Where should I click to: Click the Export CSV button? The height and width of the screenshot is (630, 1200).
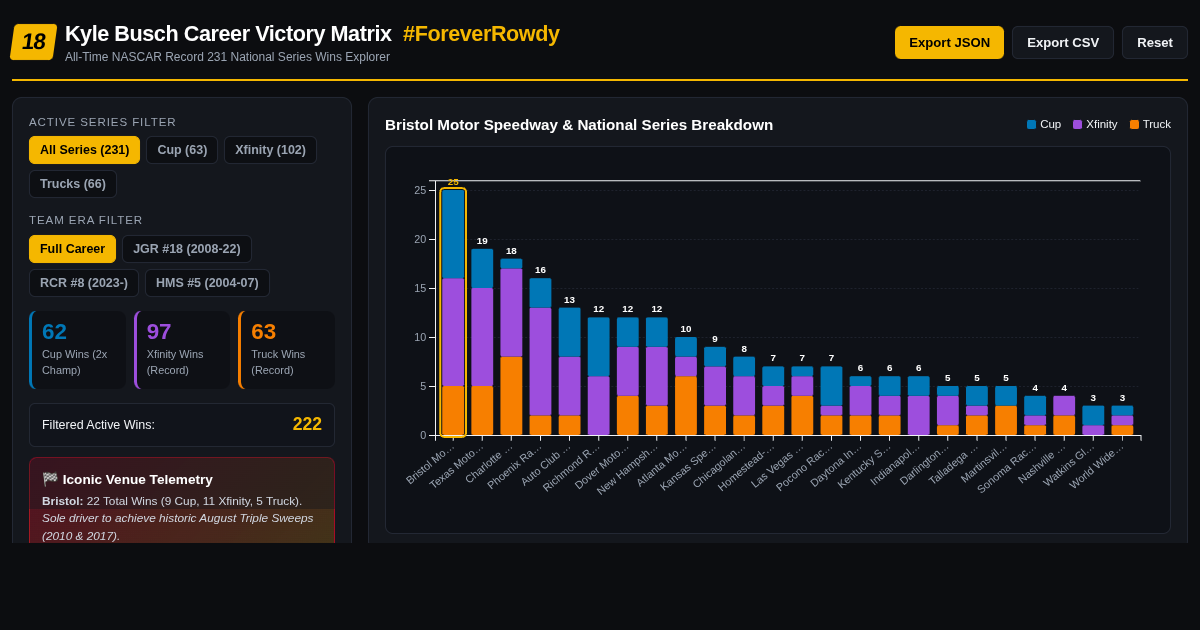(x=1063, y=42)
